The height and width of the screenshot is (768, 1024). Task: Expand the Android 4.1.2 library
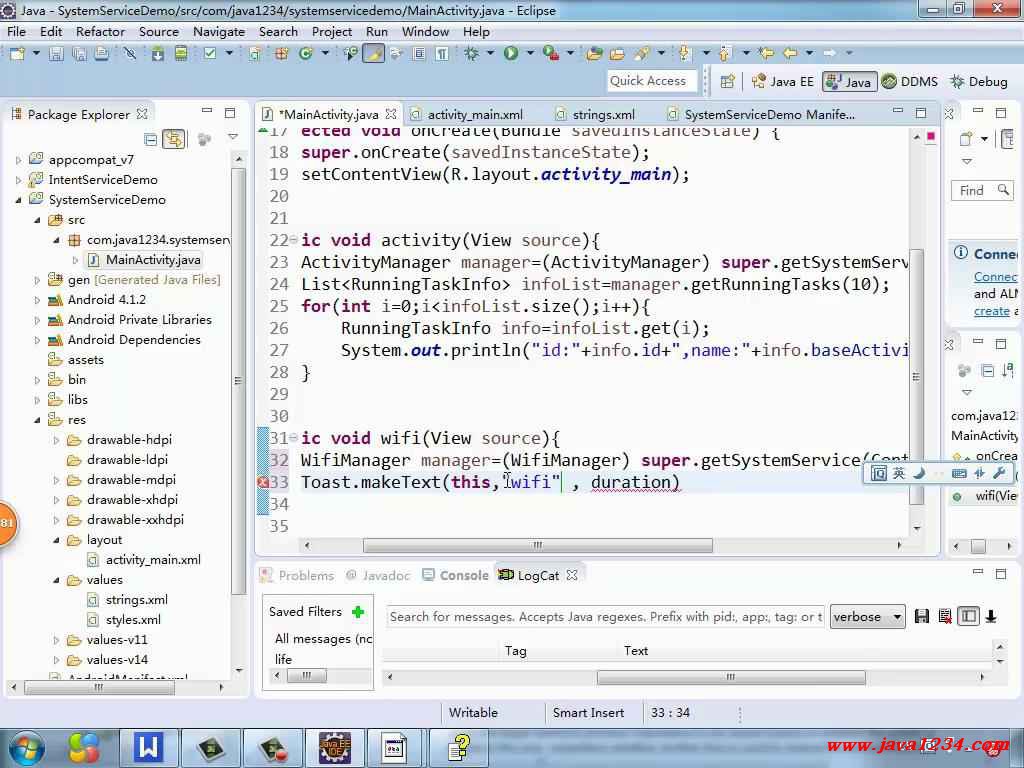[37, 300]
